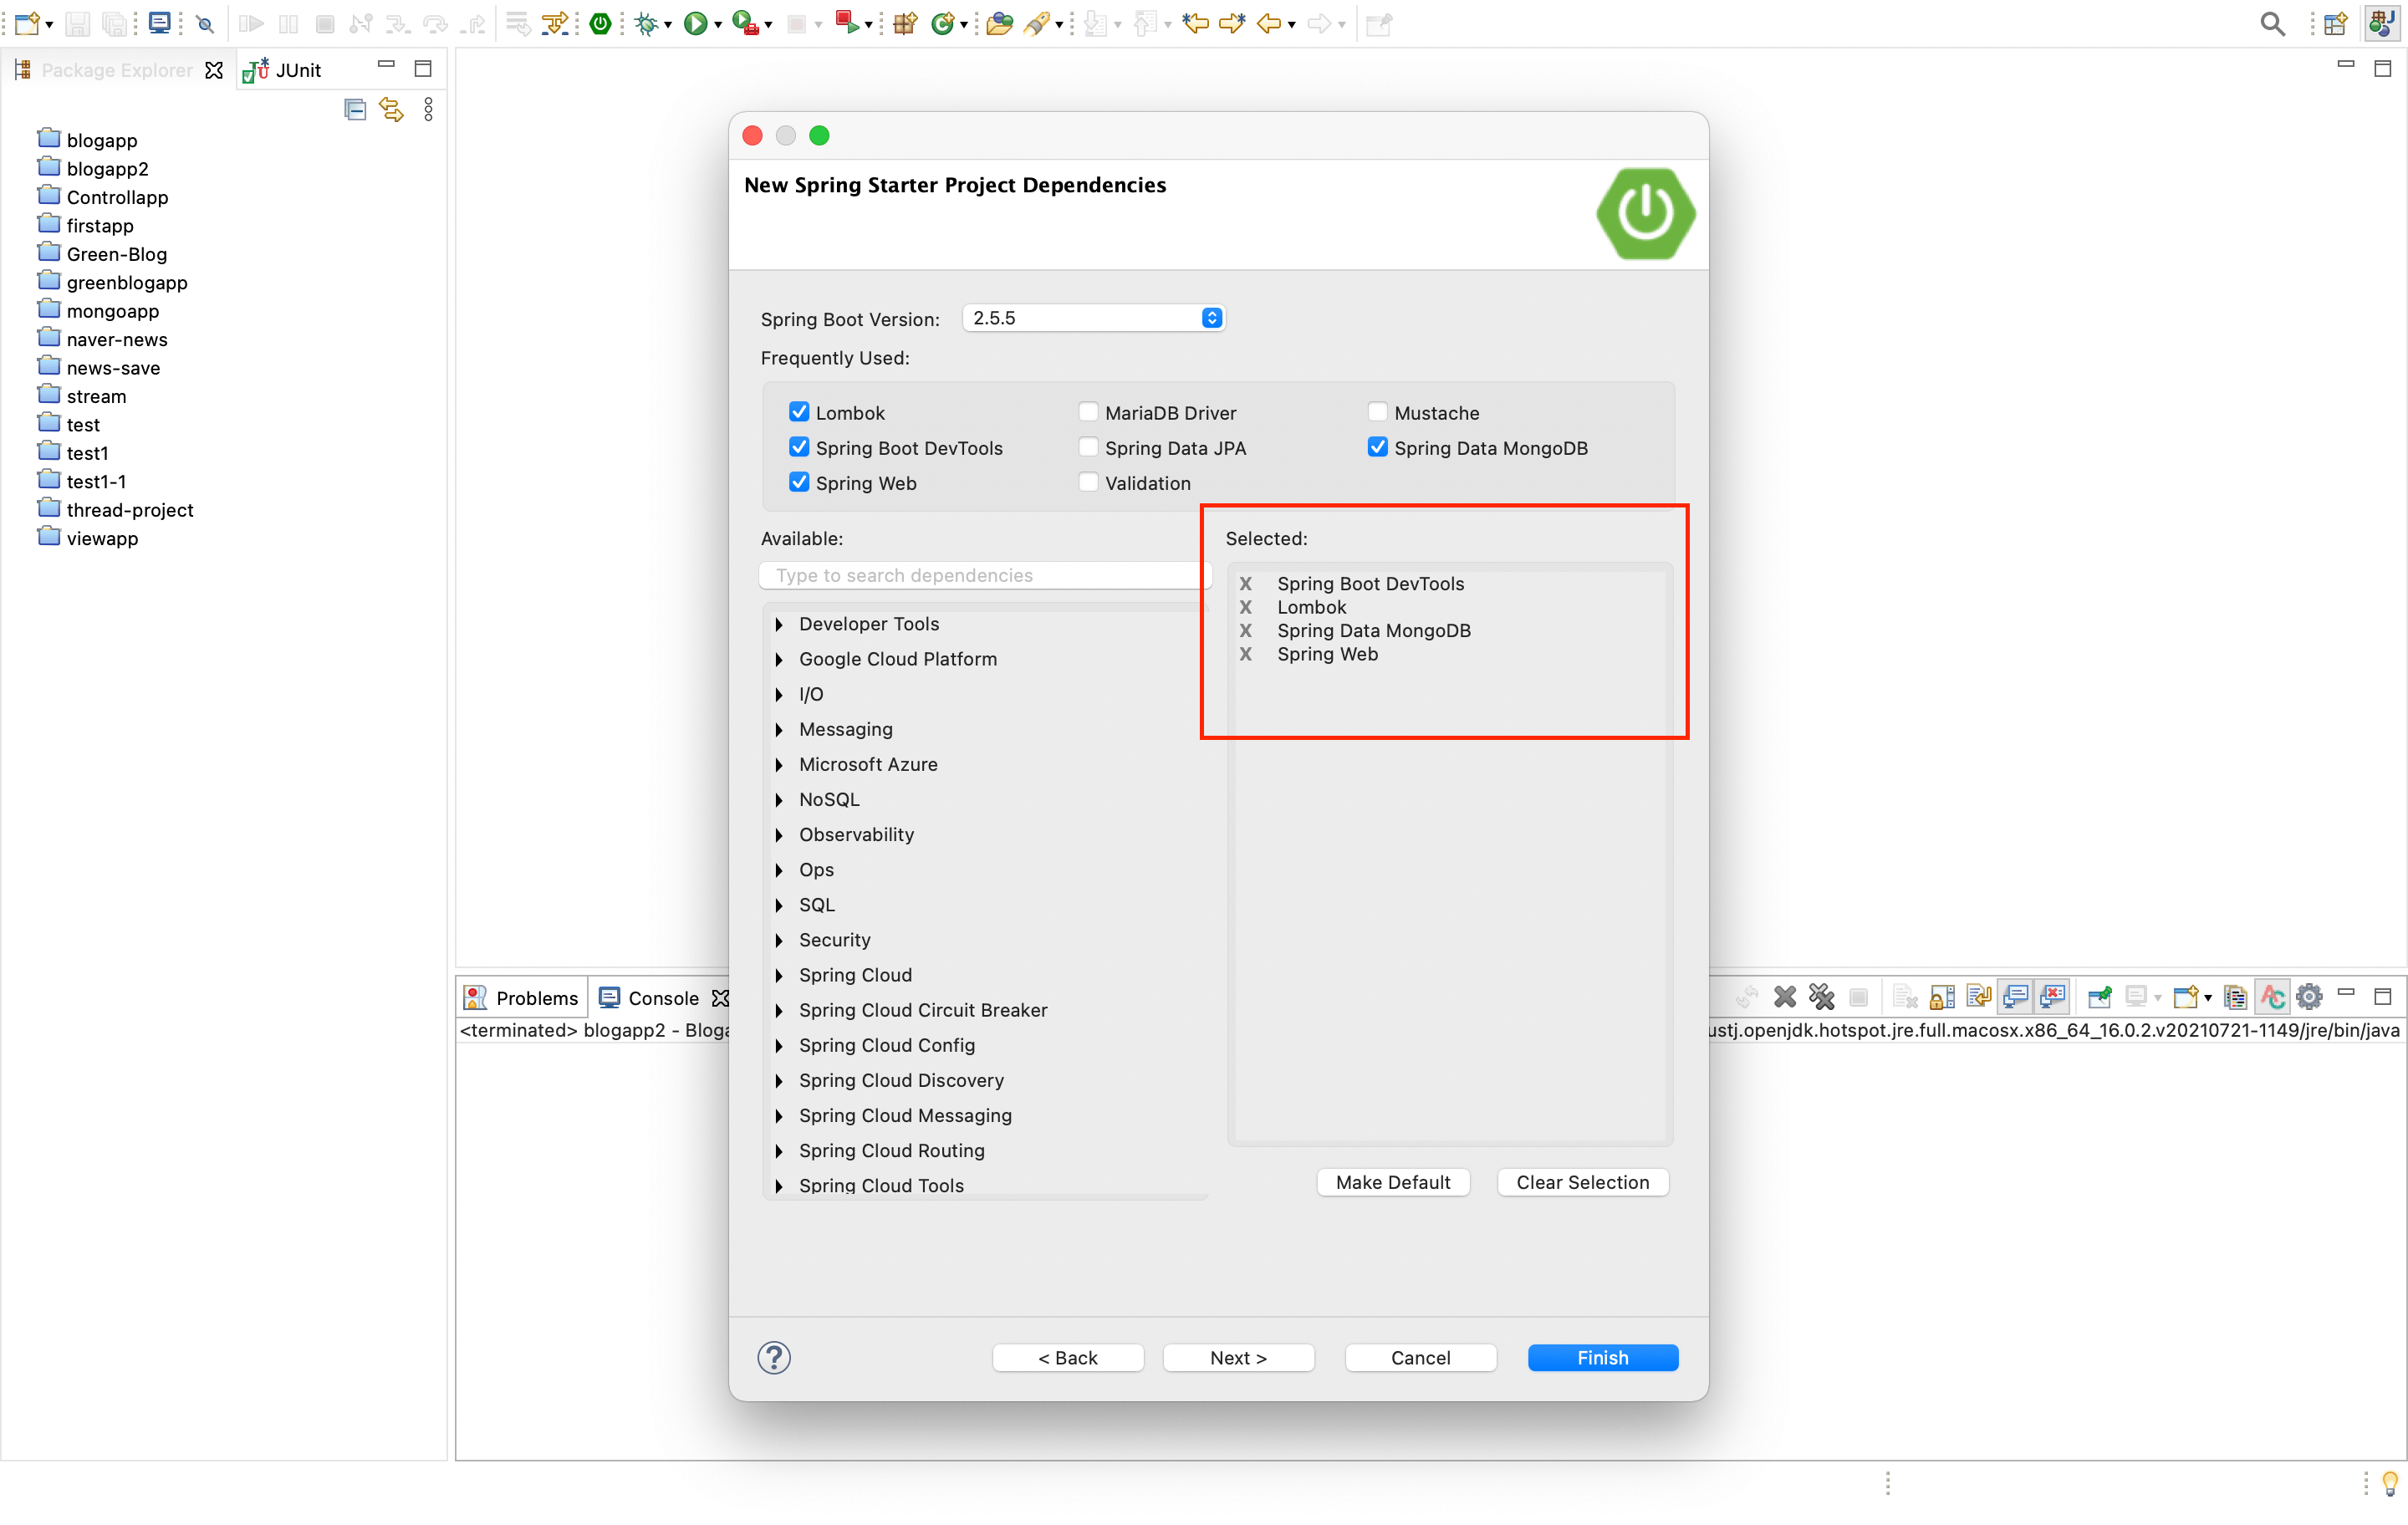Click the Console settings gear icon

tap(2308, 996)
